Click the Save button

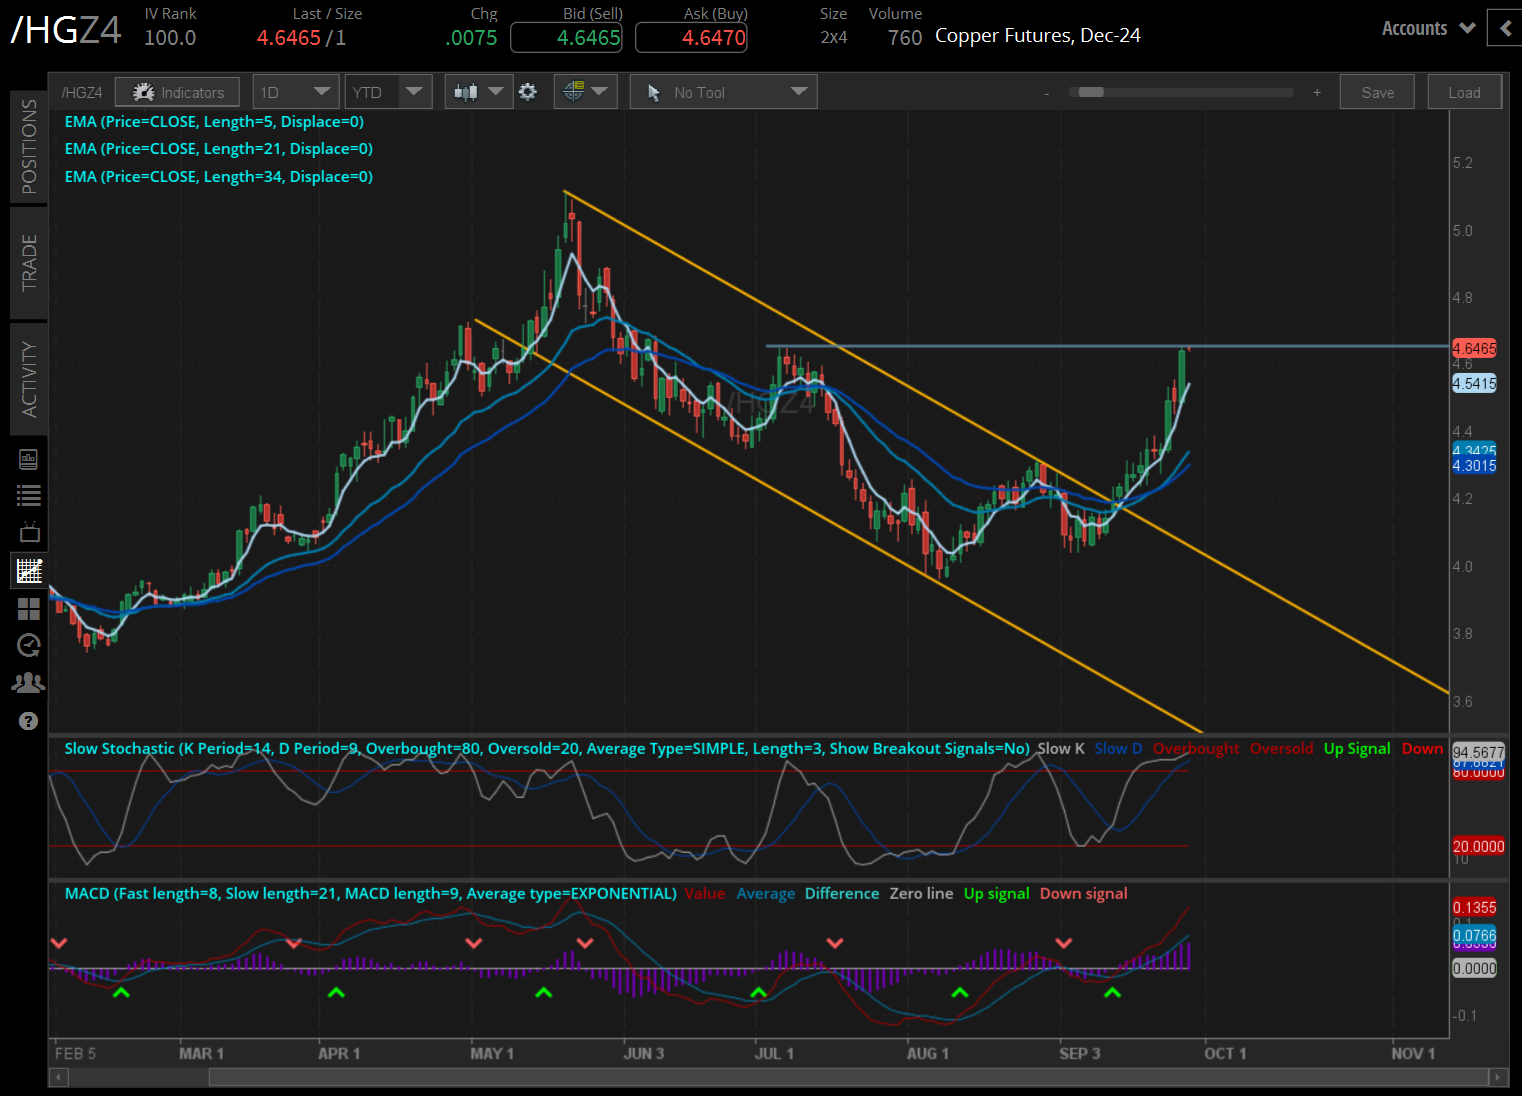click(1377, 92)
